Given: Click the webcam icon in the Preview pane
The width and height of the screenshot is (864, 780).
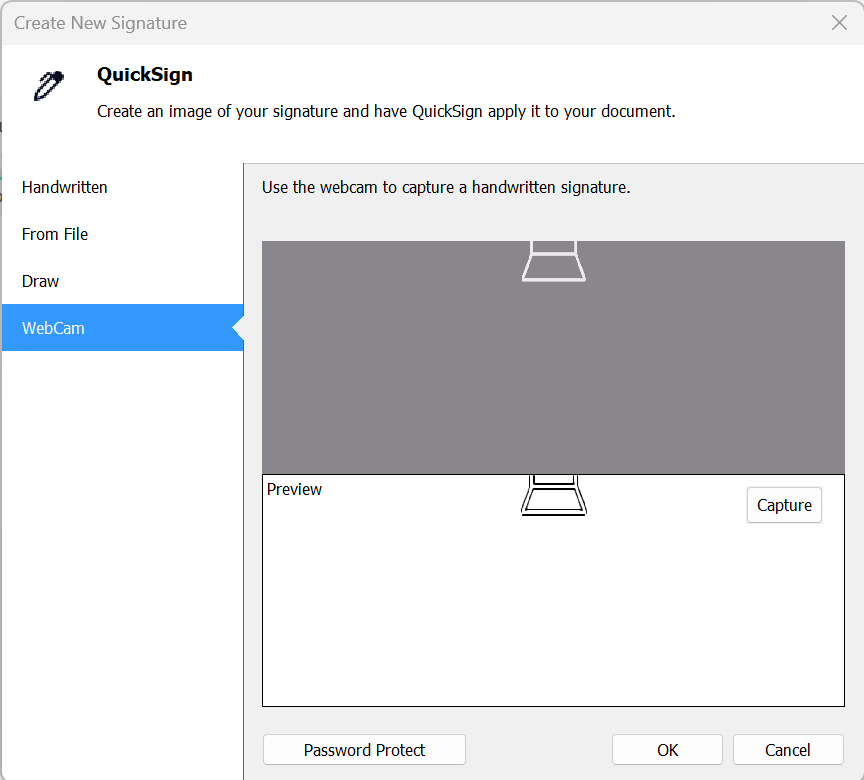Looking at the screenshot, I should point(554,495).
